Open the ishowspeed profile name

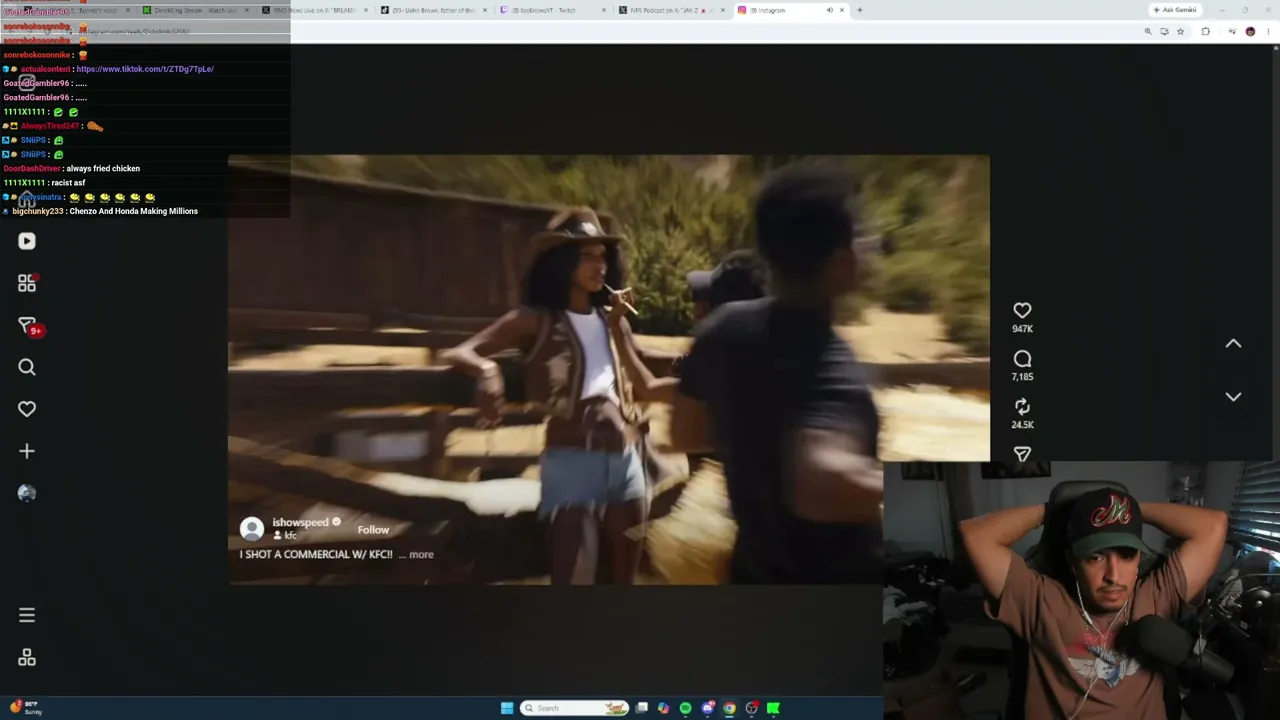point(300,523)
